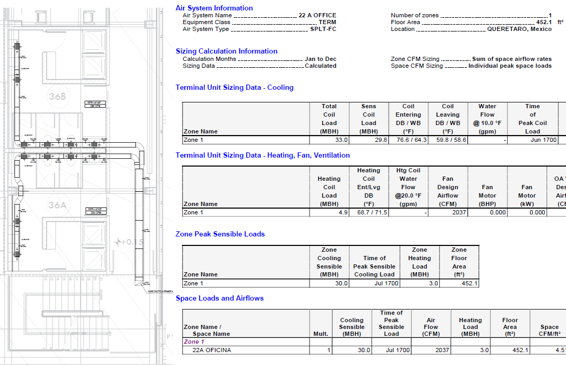Select the Heating Coil Load value 4.9
The width and height of the screenshot is (566, 366).
[343, 213]
